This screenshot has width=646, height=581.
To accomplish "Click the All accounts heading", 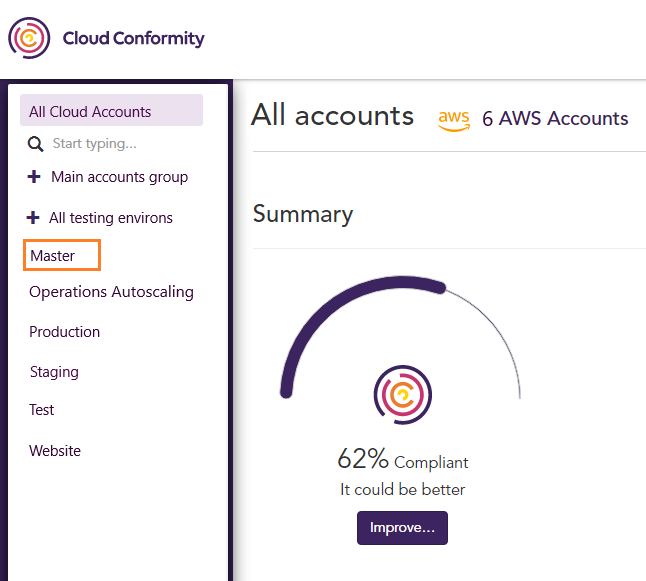I will click(332, 115).
